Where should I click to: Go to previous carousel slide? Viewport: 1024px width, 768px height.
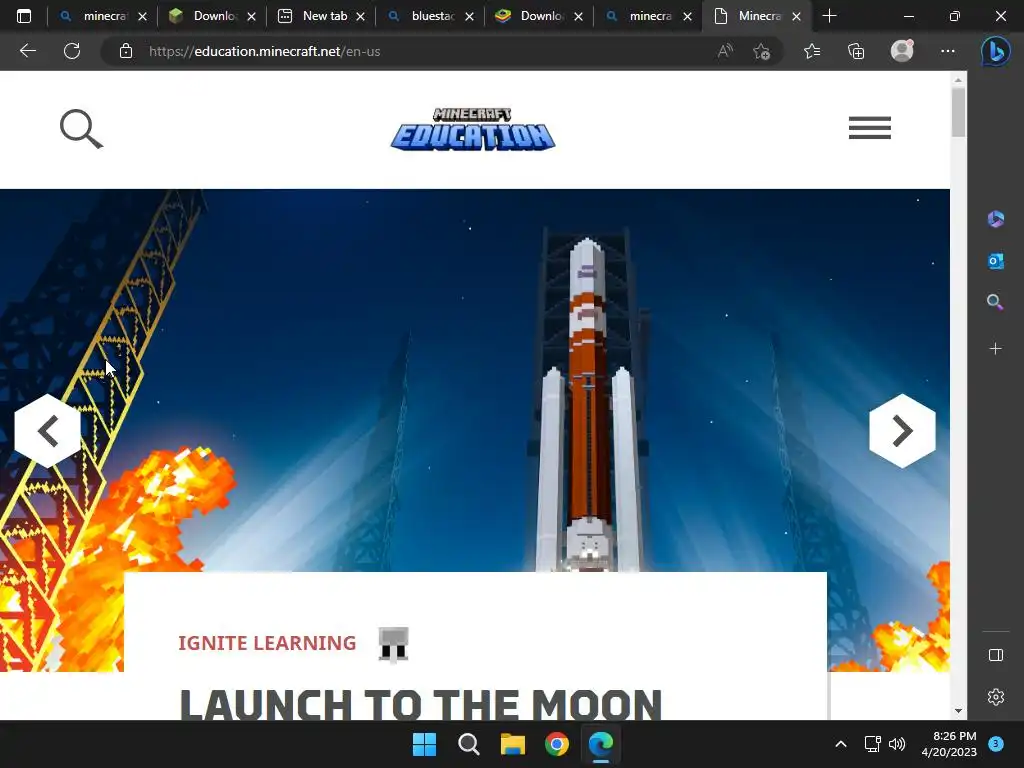(x=48, y=431)
